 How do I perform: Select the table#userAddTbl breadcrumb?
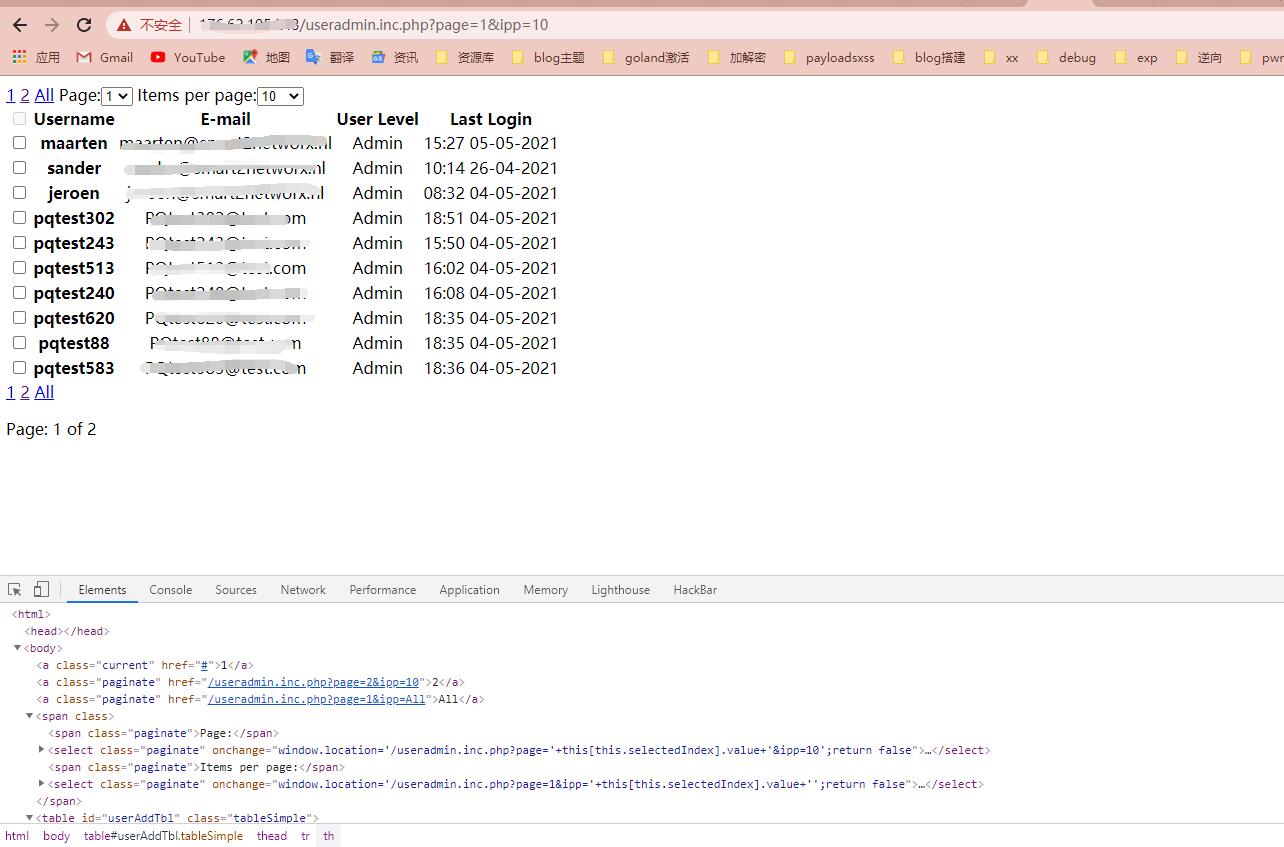tap(163, 836)
